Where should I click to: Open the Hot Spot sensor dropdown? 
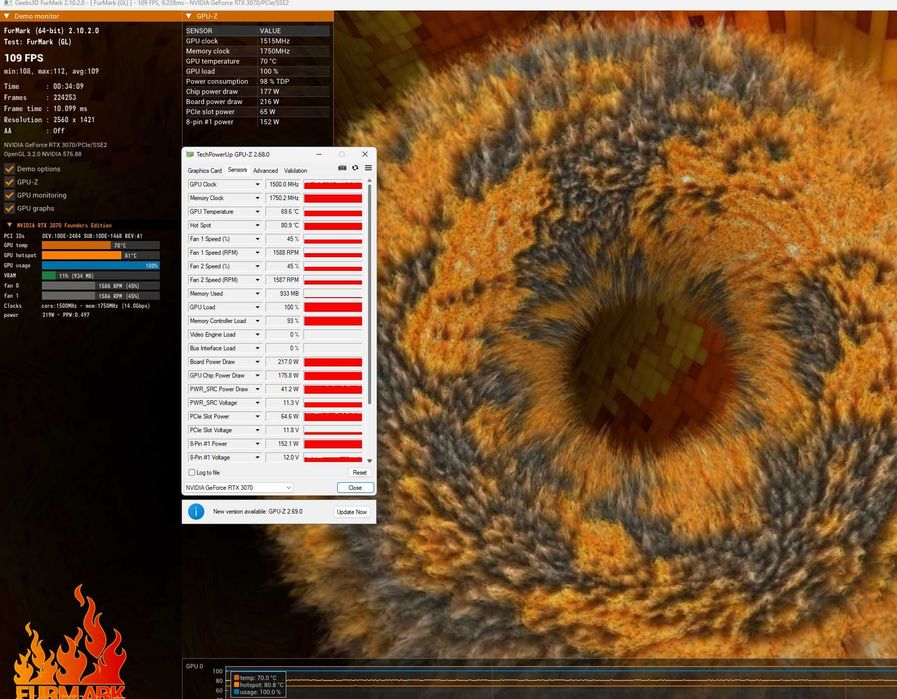[x=257, y=225]
